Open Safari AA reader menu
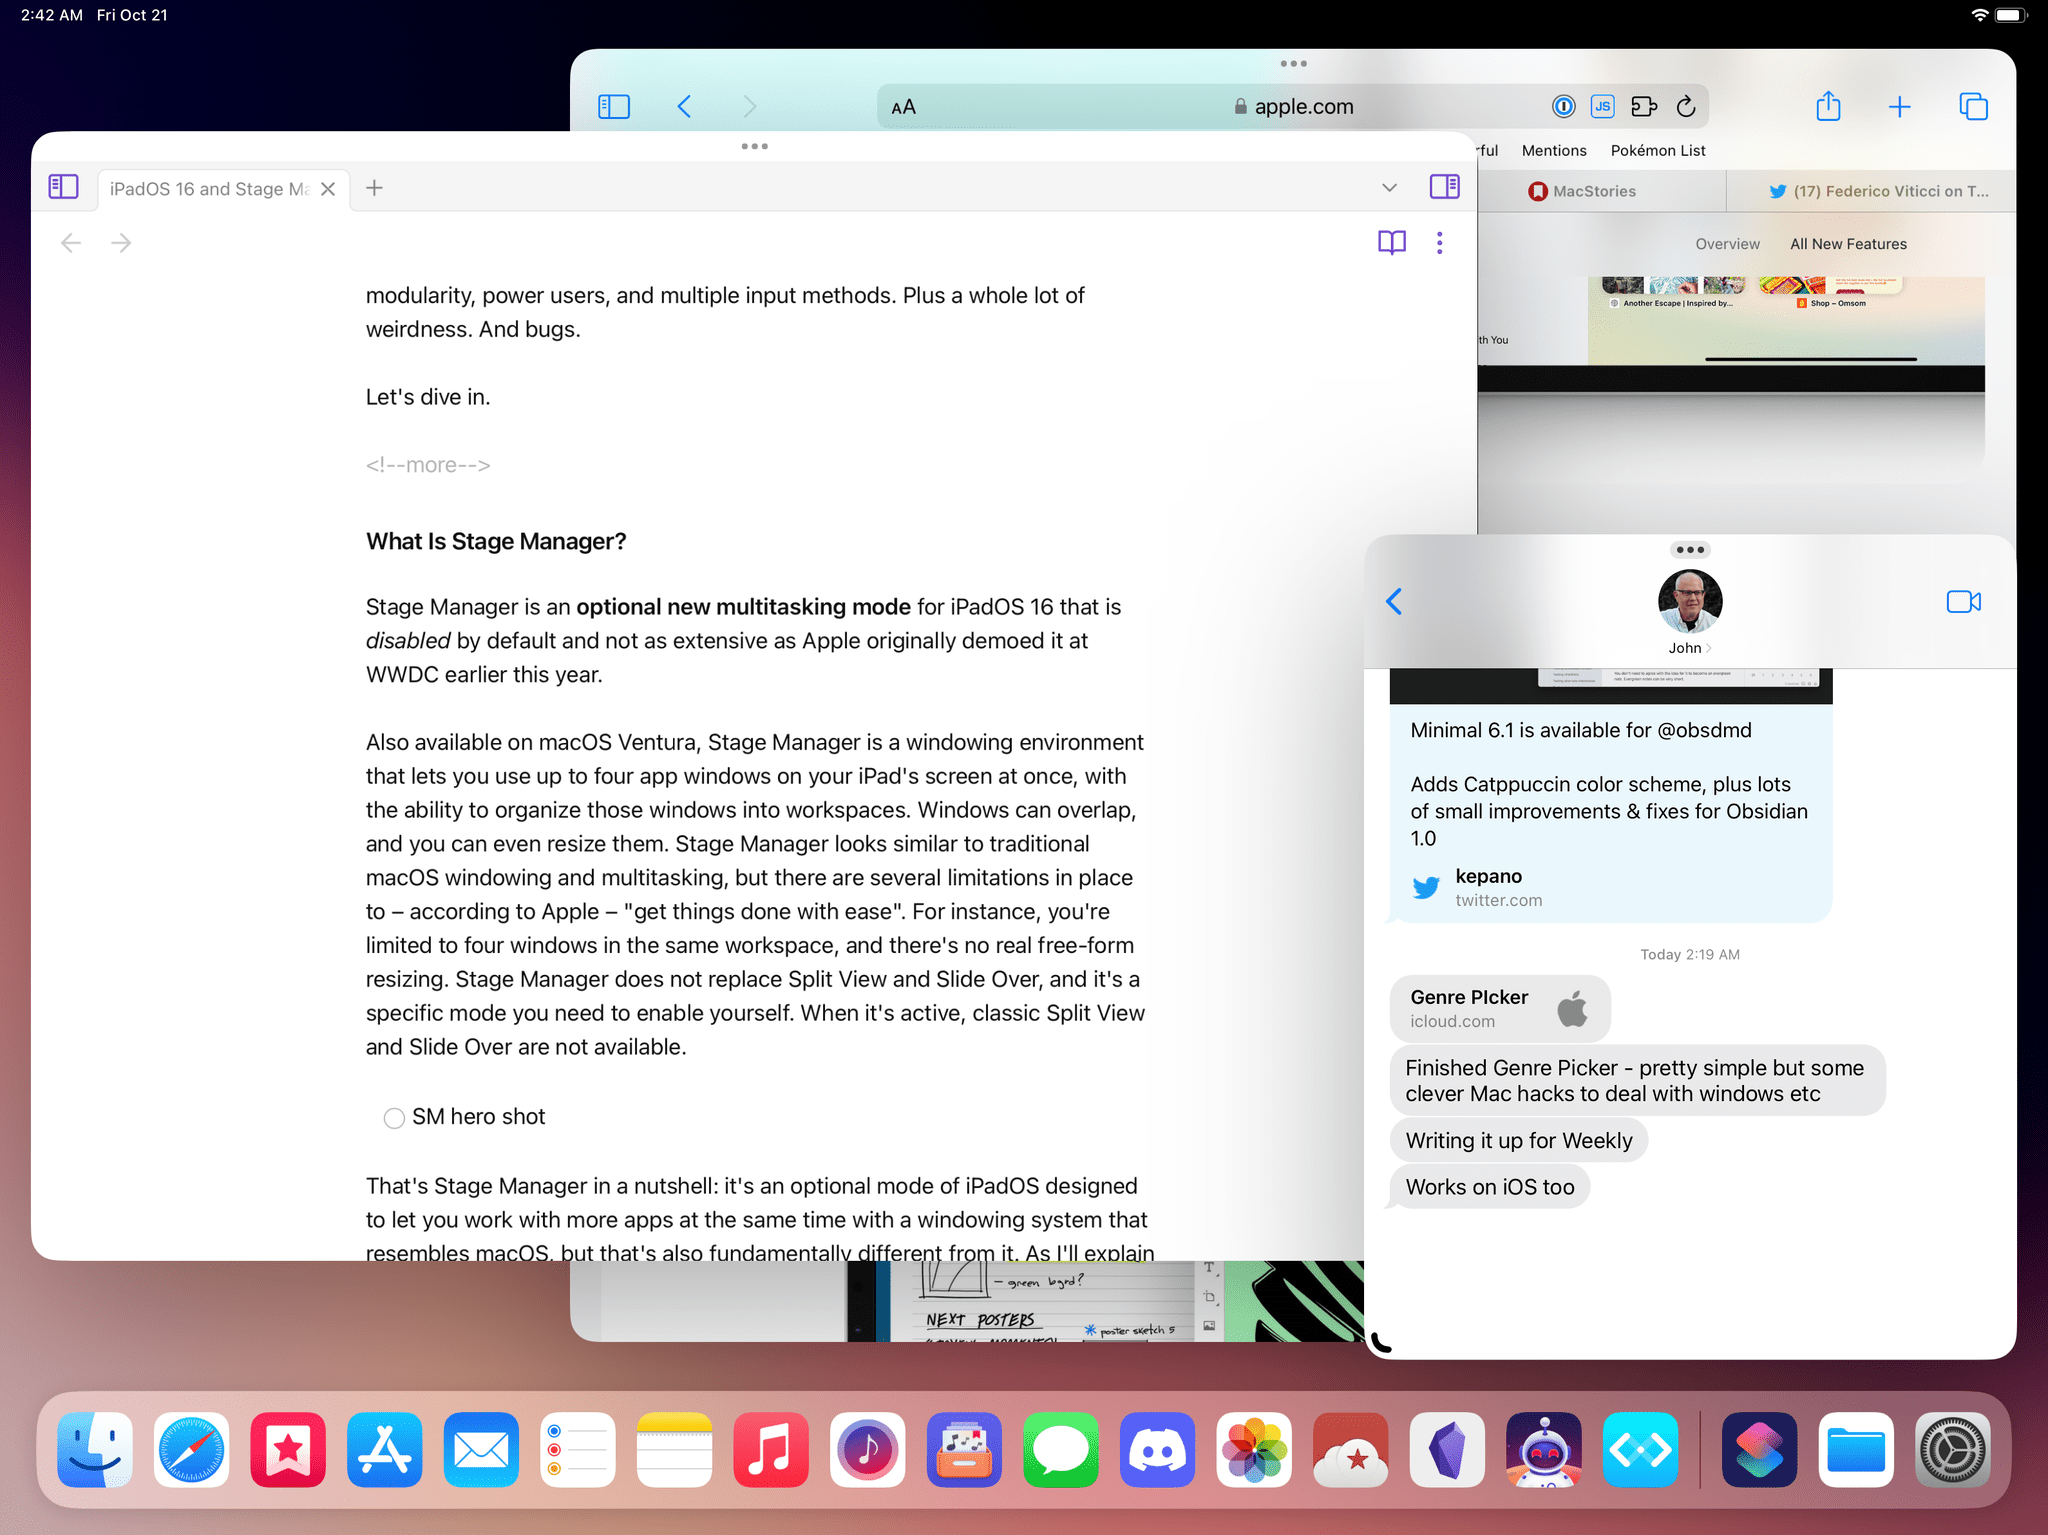2048x1535 pixels. [903, 107]
